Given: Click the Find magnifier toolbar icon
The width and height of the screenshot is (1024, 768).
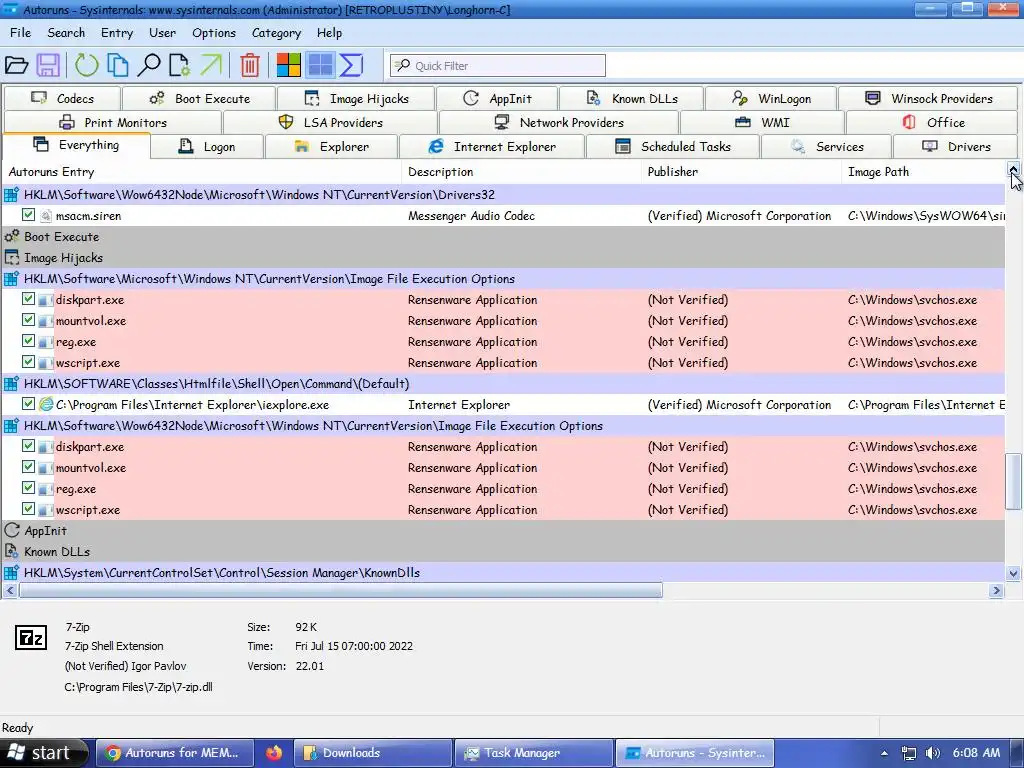Looking at the screenshot, I should click(x=149, y=65).
